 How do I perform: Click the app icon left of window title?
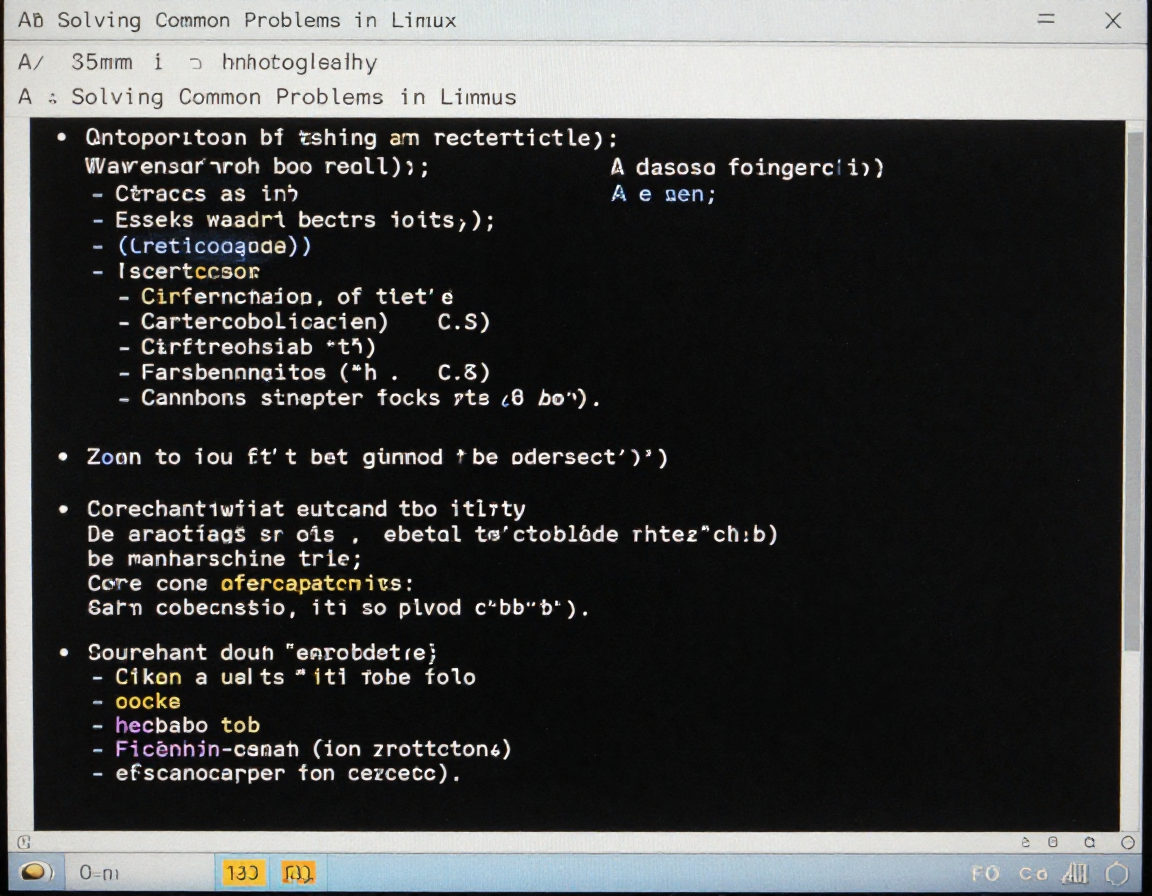(x=31, y=20)
